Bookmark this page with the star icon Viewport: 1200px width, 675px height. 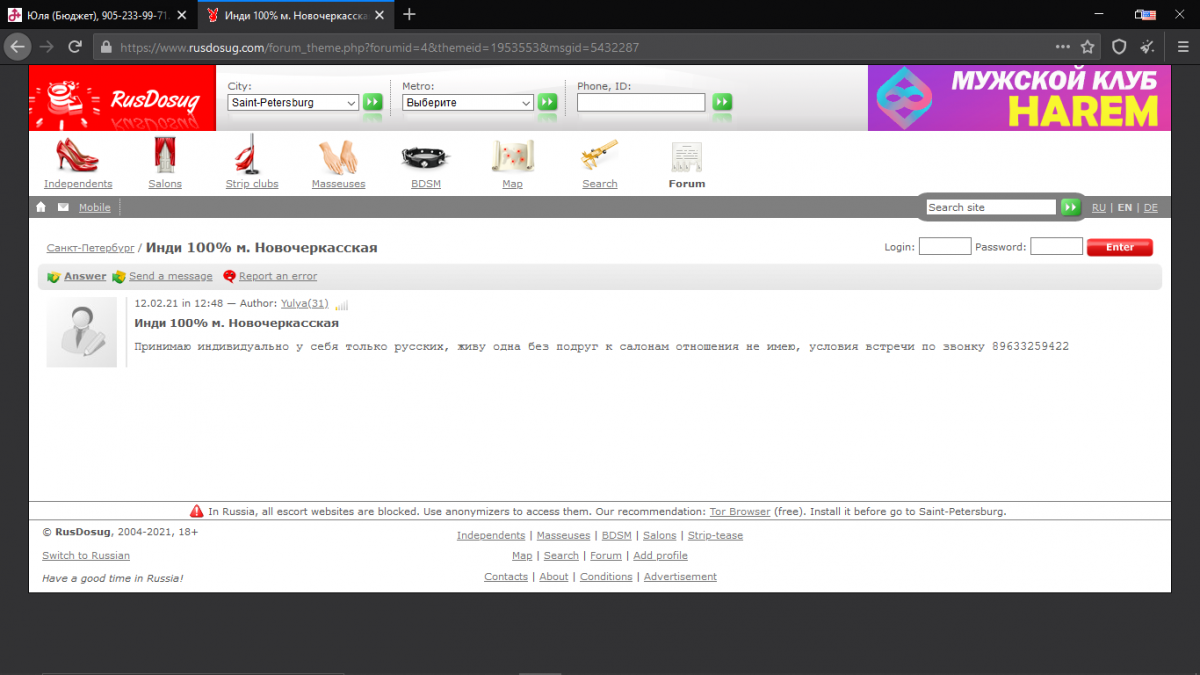point(1088,47)
